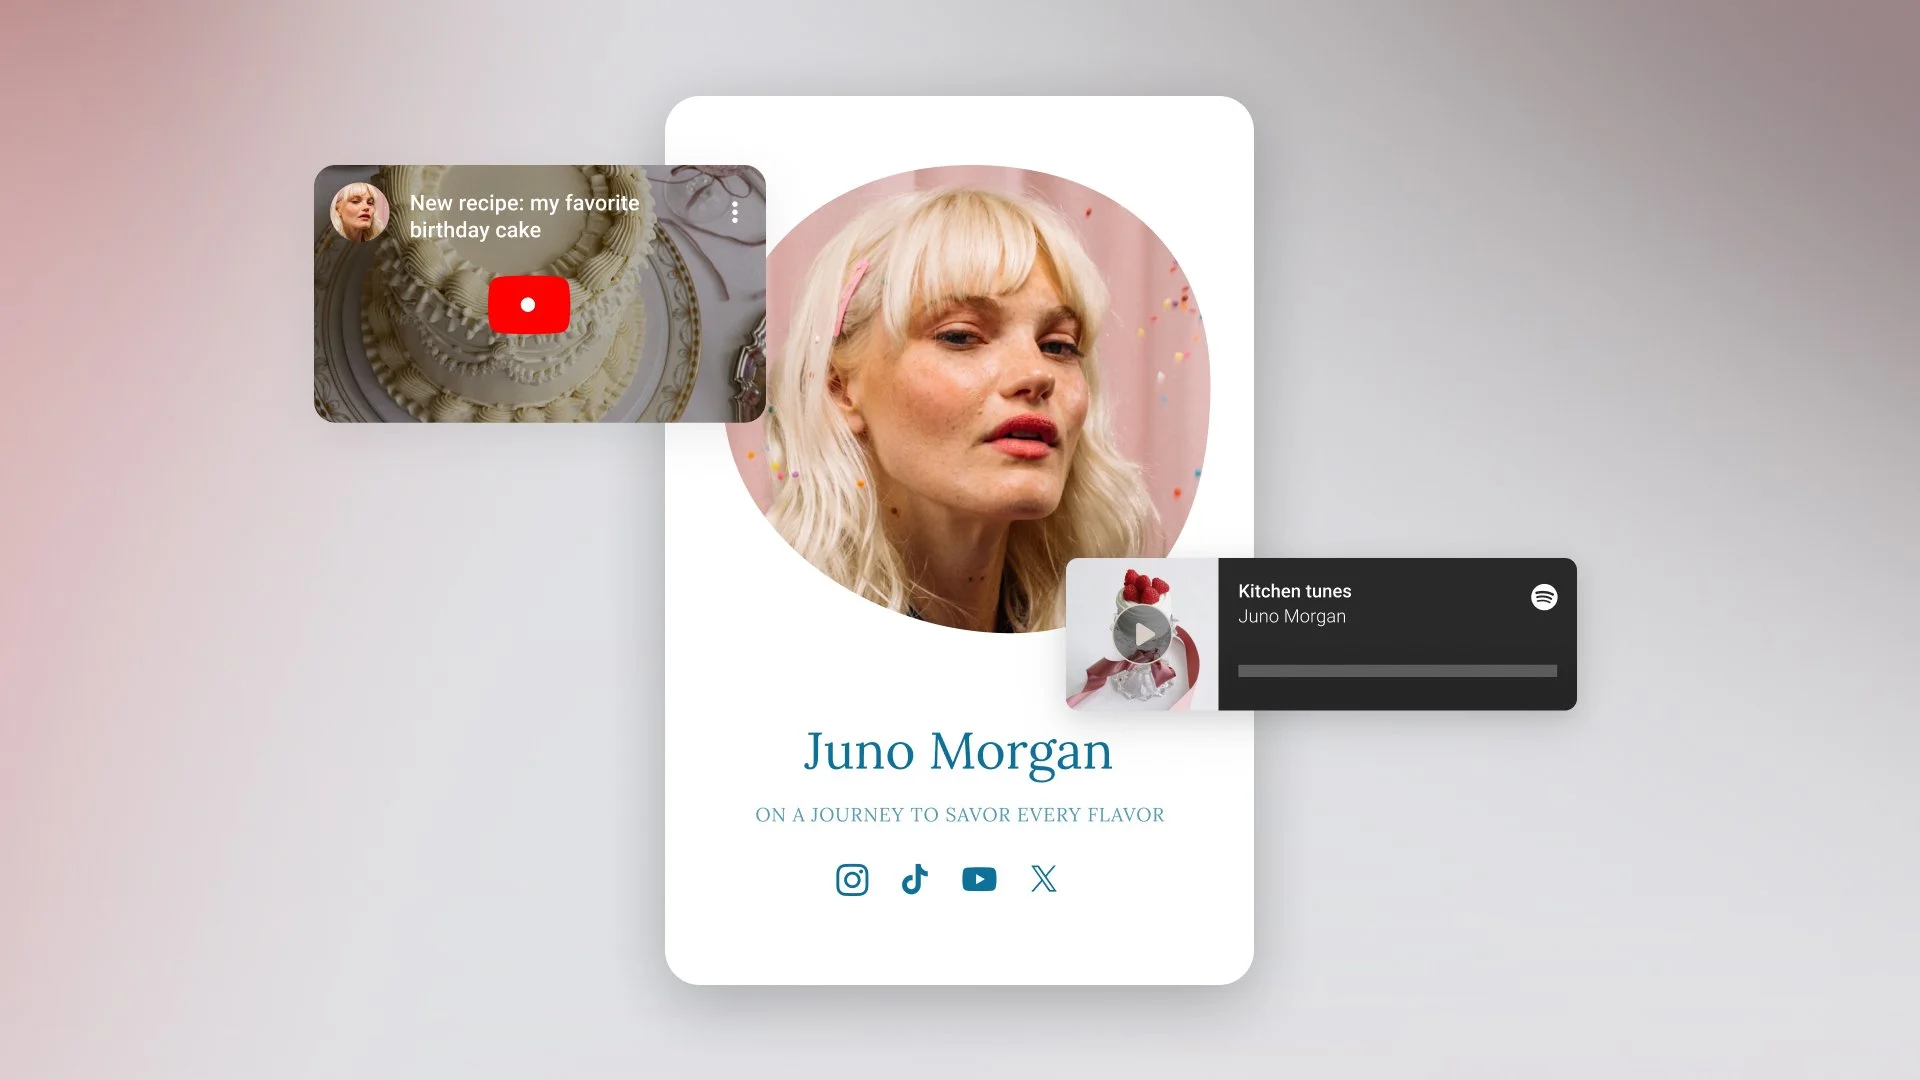1920x1080 pixels.
Task: Click the red YouTube play icon on the cake video
Action: coord(528,304)
